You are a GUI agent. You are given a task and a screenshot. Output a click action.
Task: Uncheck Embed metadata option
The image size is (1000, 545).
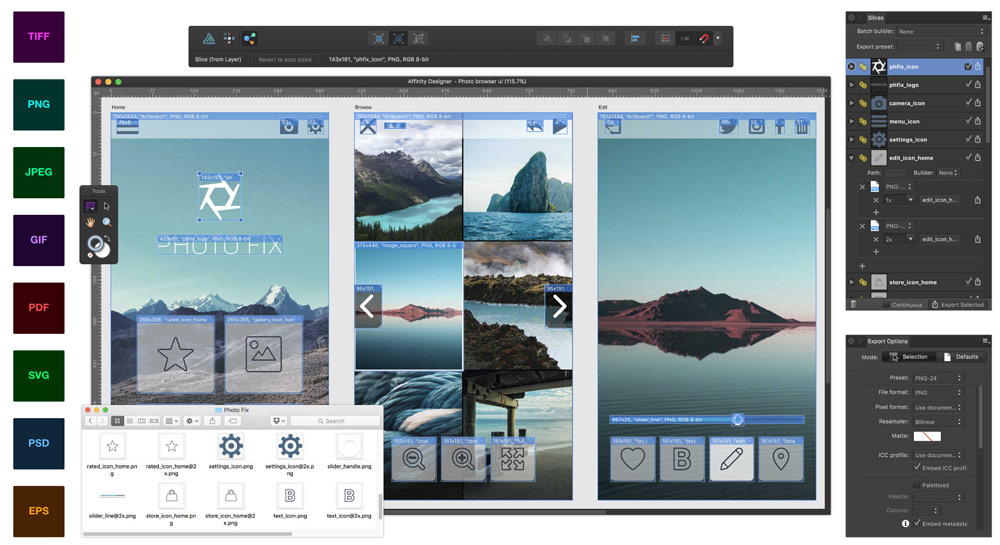(917, 523)
